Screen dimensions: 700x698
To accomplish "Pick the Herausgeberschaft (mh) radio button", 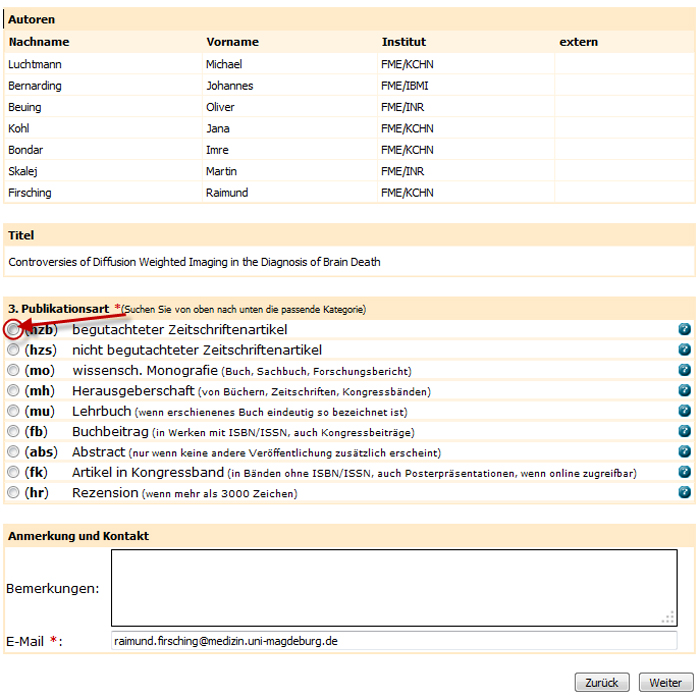I will point(13,391).
